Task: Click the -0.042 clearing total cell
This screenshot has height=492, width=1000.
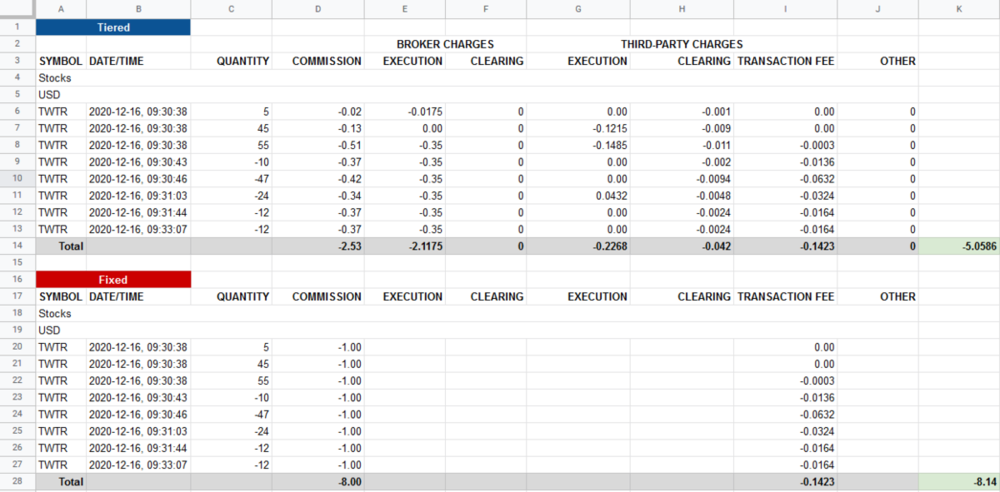Action: pos(681,246)
